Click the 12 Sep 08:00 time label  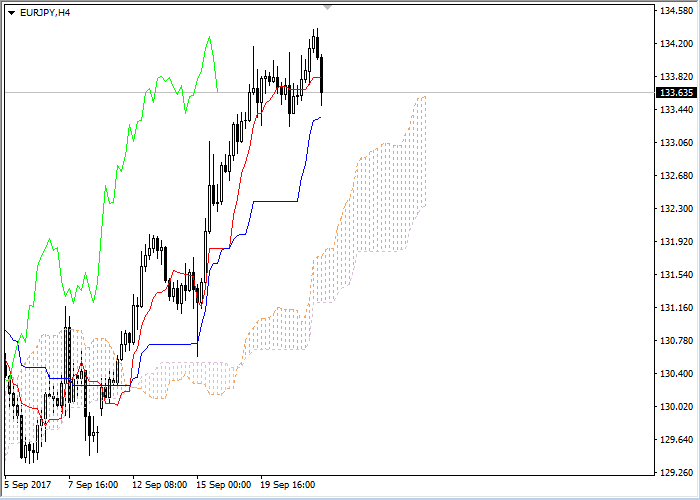(x=160, y=485)
